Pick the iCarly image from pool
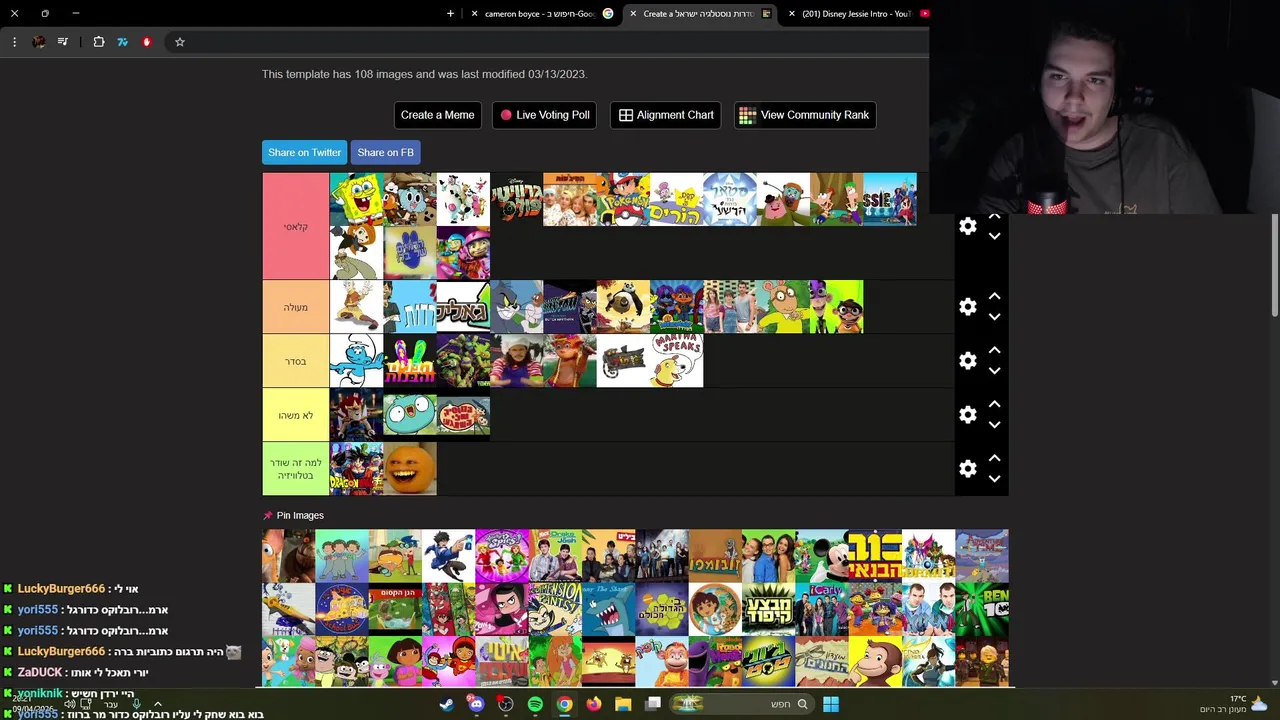Viewport: 1280px width, 720px height. pos(822,610)
